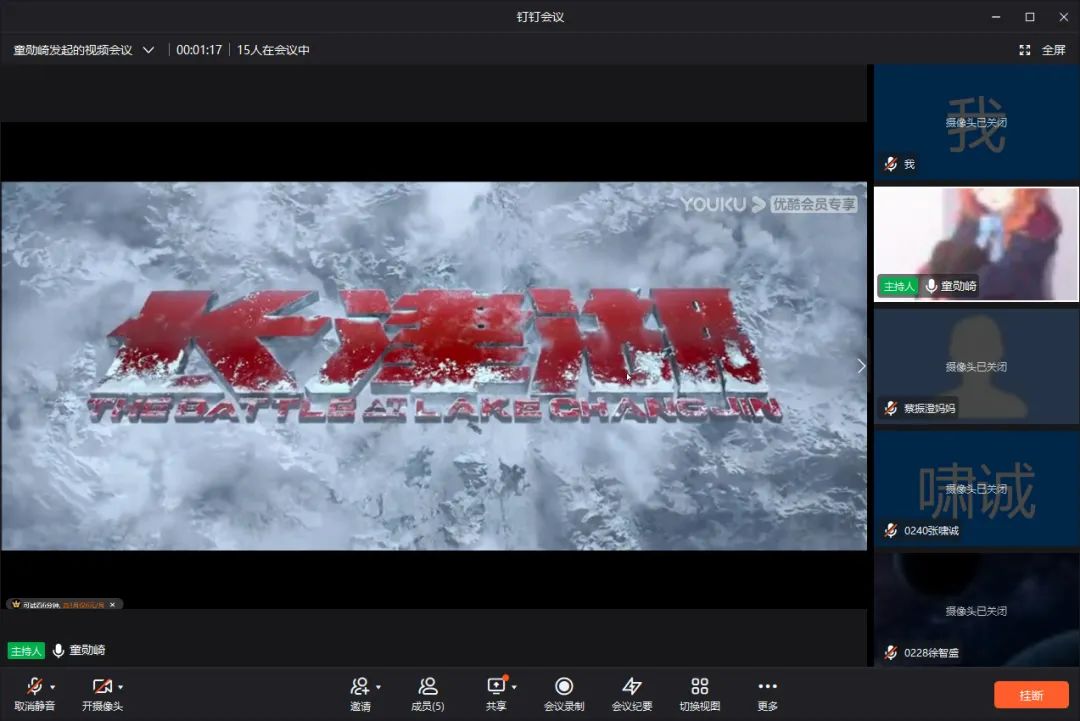The image size is (1080, 721).
Task: Unmute the microphone with 取消静音
Action: coord(34,694)
